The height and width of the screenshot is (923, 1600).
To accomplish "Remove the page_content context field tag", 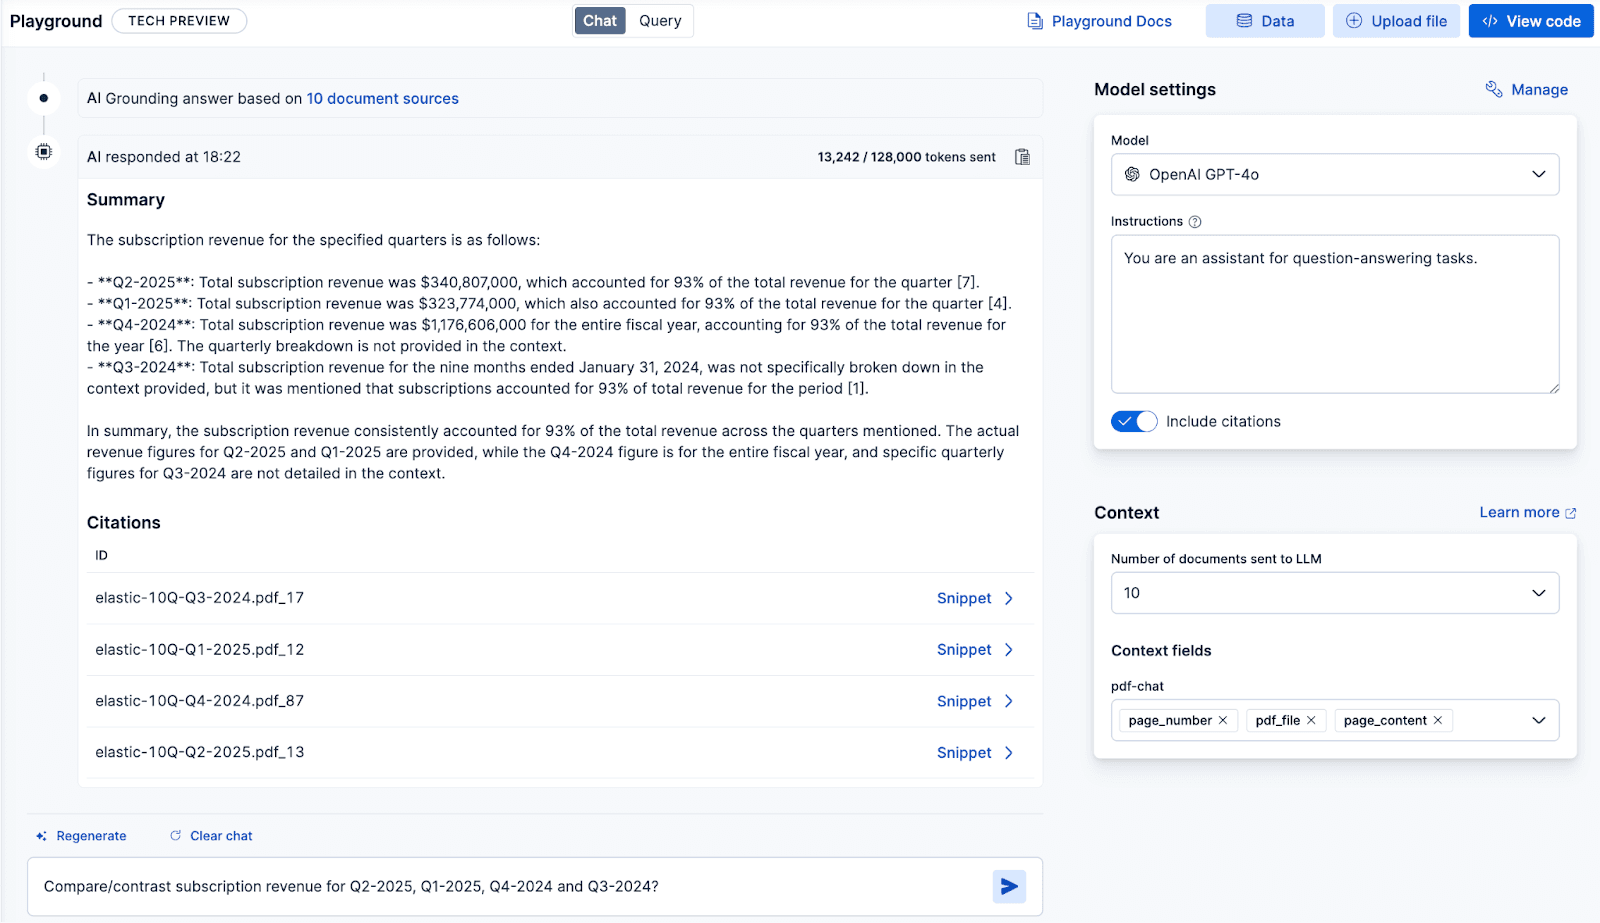I will point(1438,721).
